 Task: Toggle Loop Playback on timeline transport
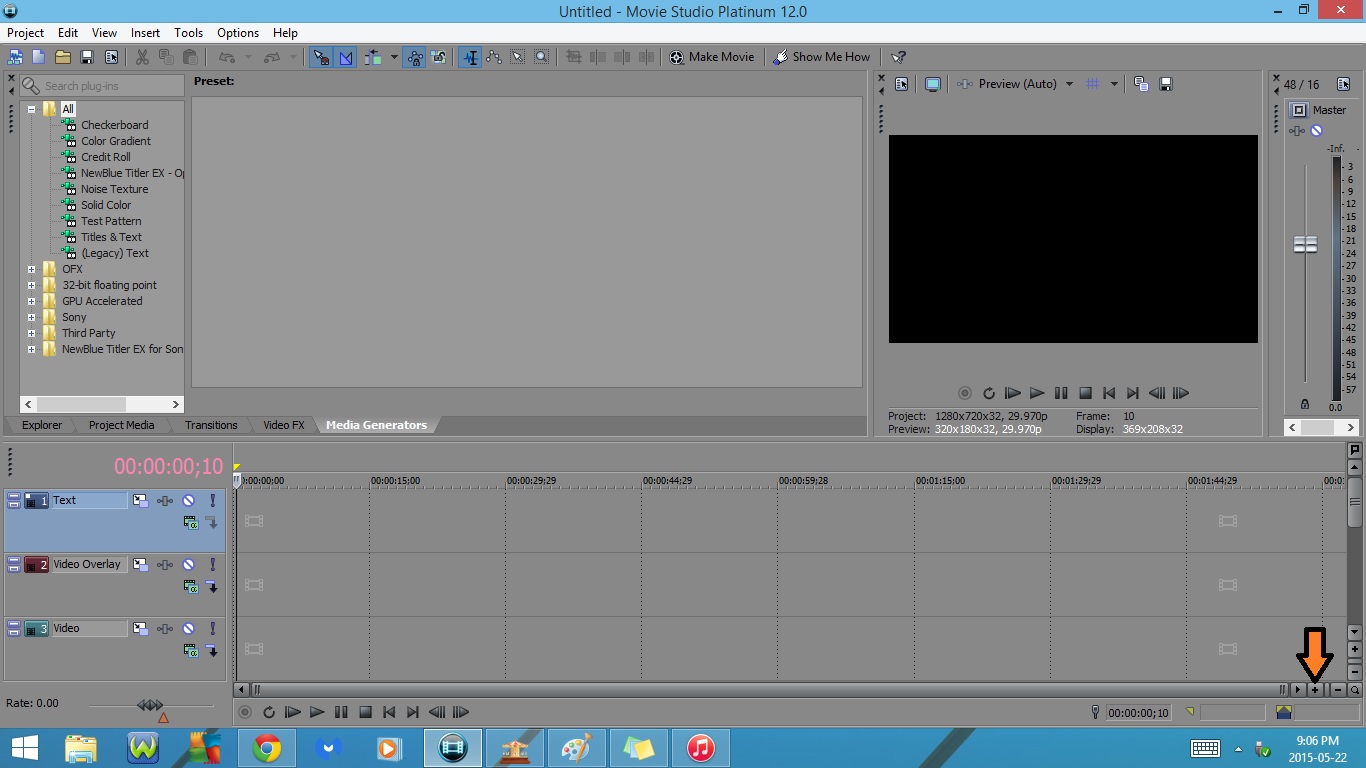pyautogui.click(x=269, y=712)
